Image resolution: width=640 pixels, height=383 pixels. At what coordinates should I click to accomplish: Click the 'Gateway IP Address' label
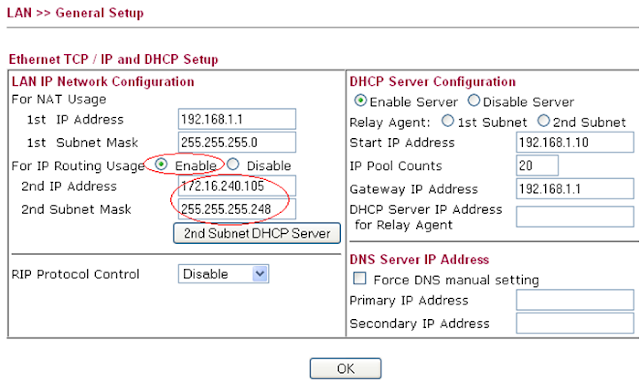[413, 189]
